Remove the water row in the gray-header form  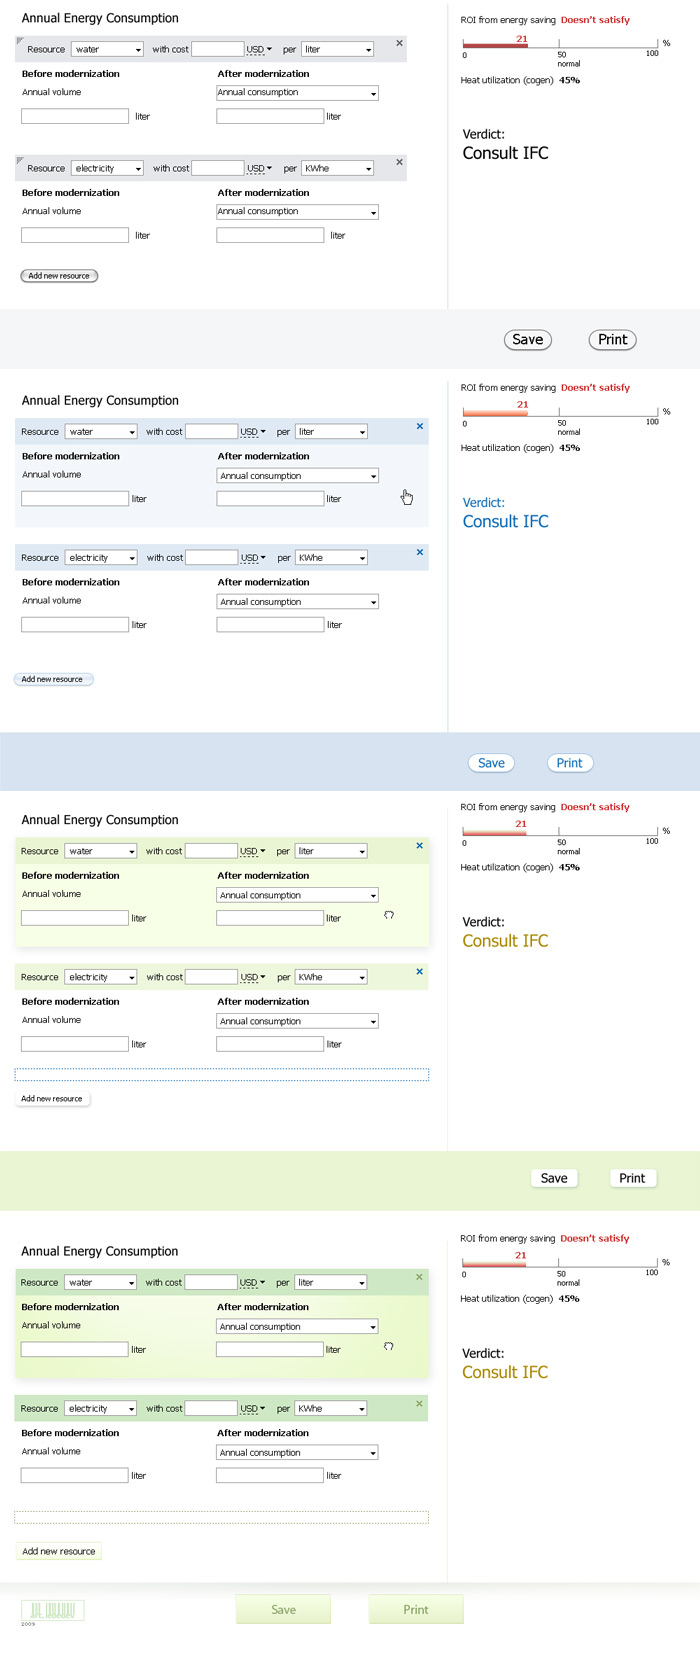coord(399,43)
